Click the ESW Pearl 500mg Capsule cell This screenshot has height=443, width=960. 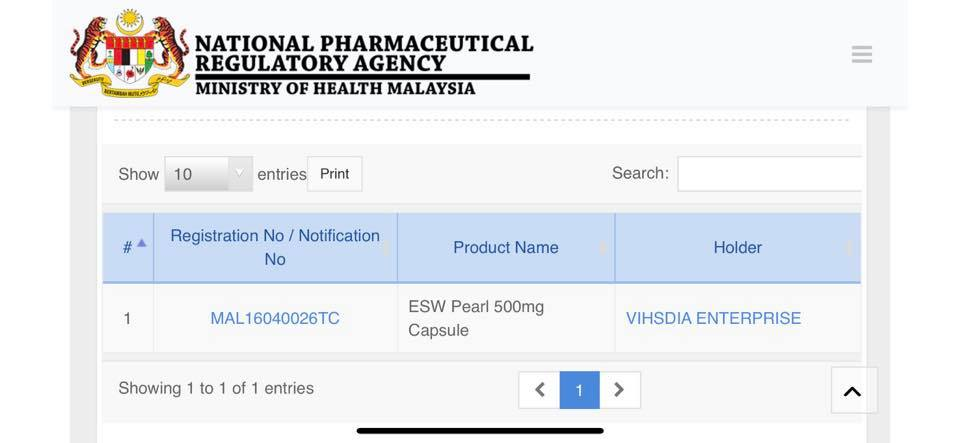[x=476, y=318]
